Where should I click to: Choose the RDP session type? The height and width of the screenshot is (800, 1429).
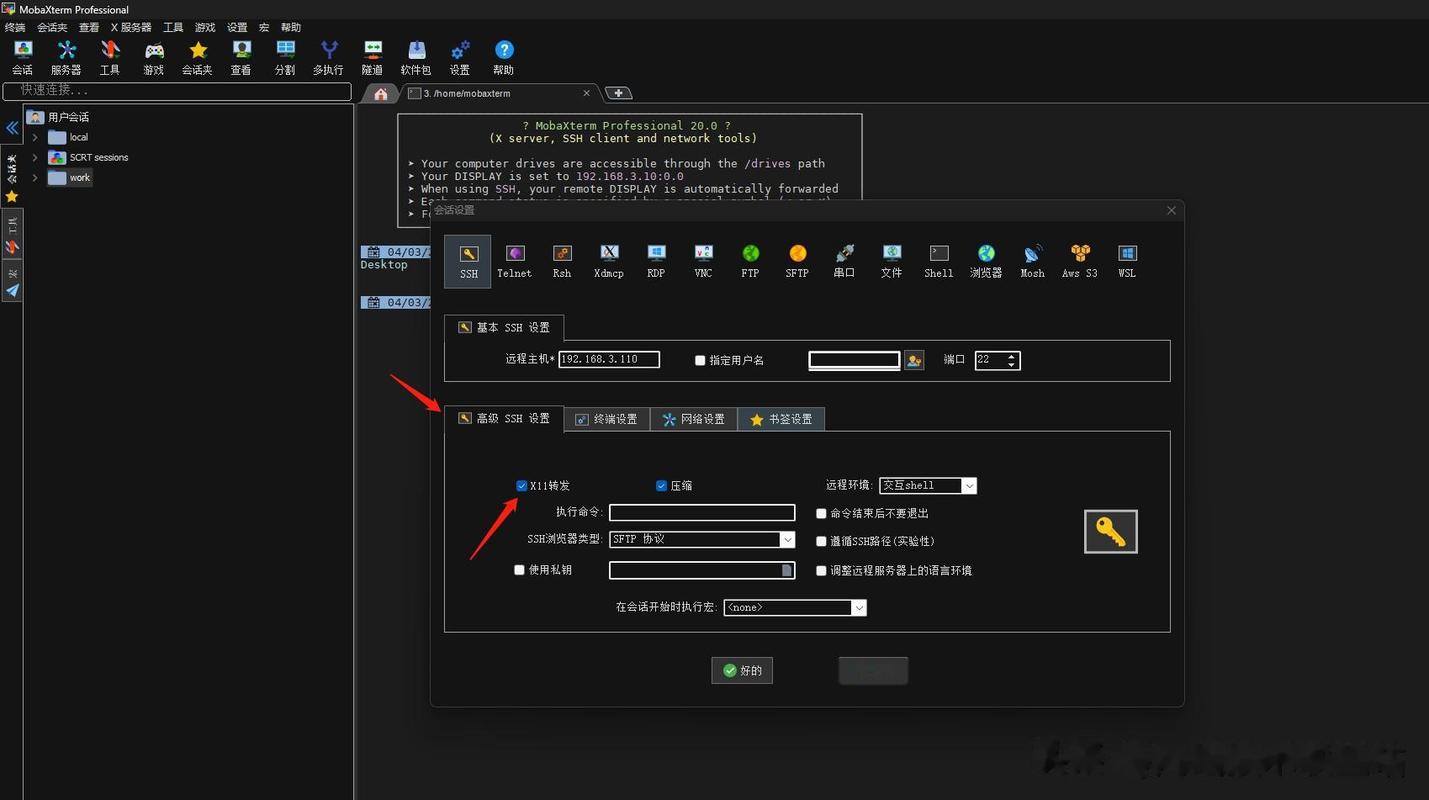[656, 261]
